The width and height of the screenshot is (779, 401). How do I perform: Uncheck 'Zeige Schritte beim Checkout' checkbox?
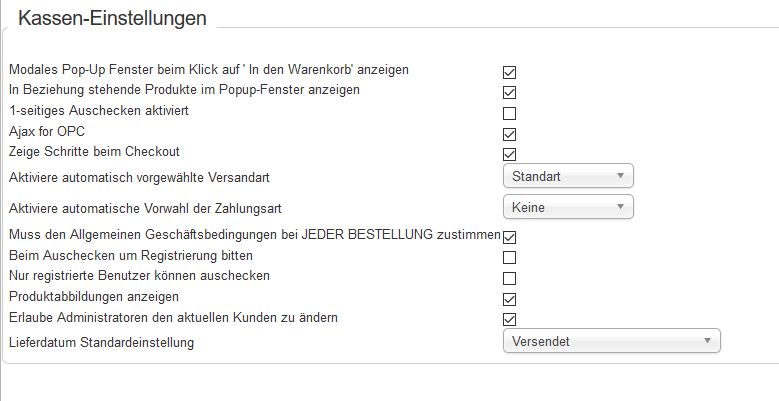(x=509, y=155)
